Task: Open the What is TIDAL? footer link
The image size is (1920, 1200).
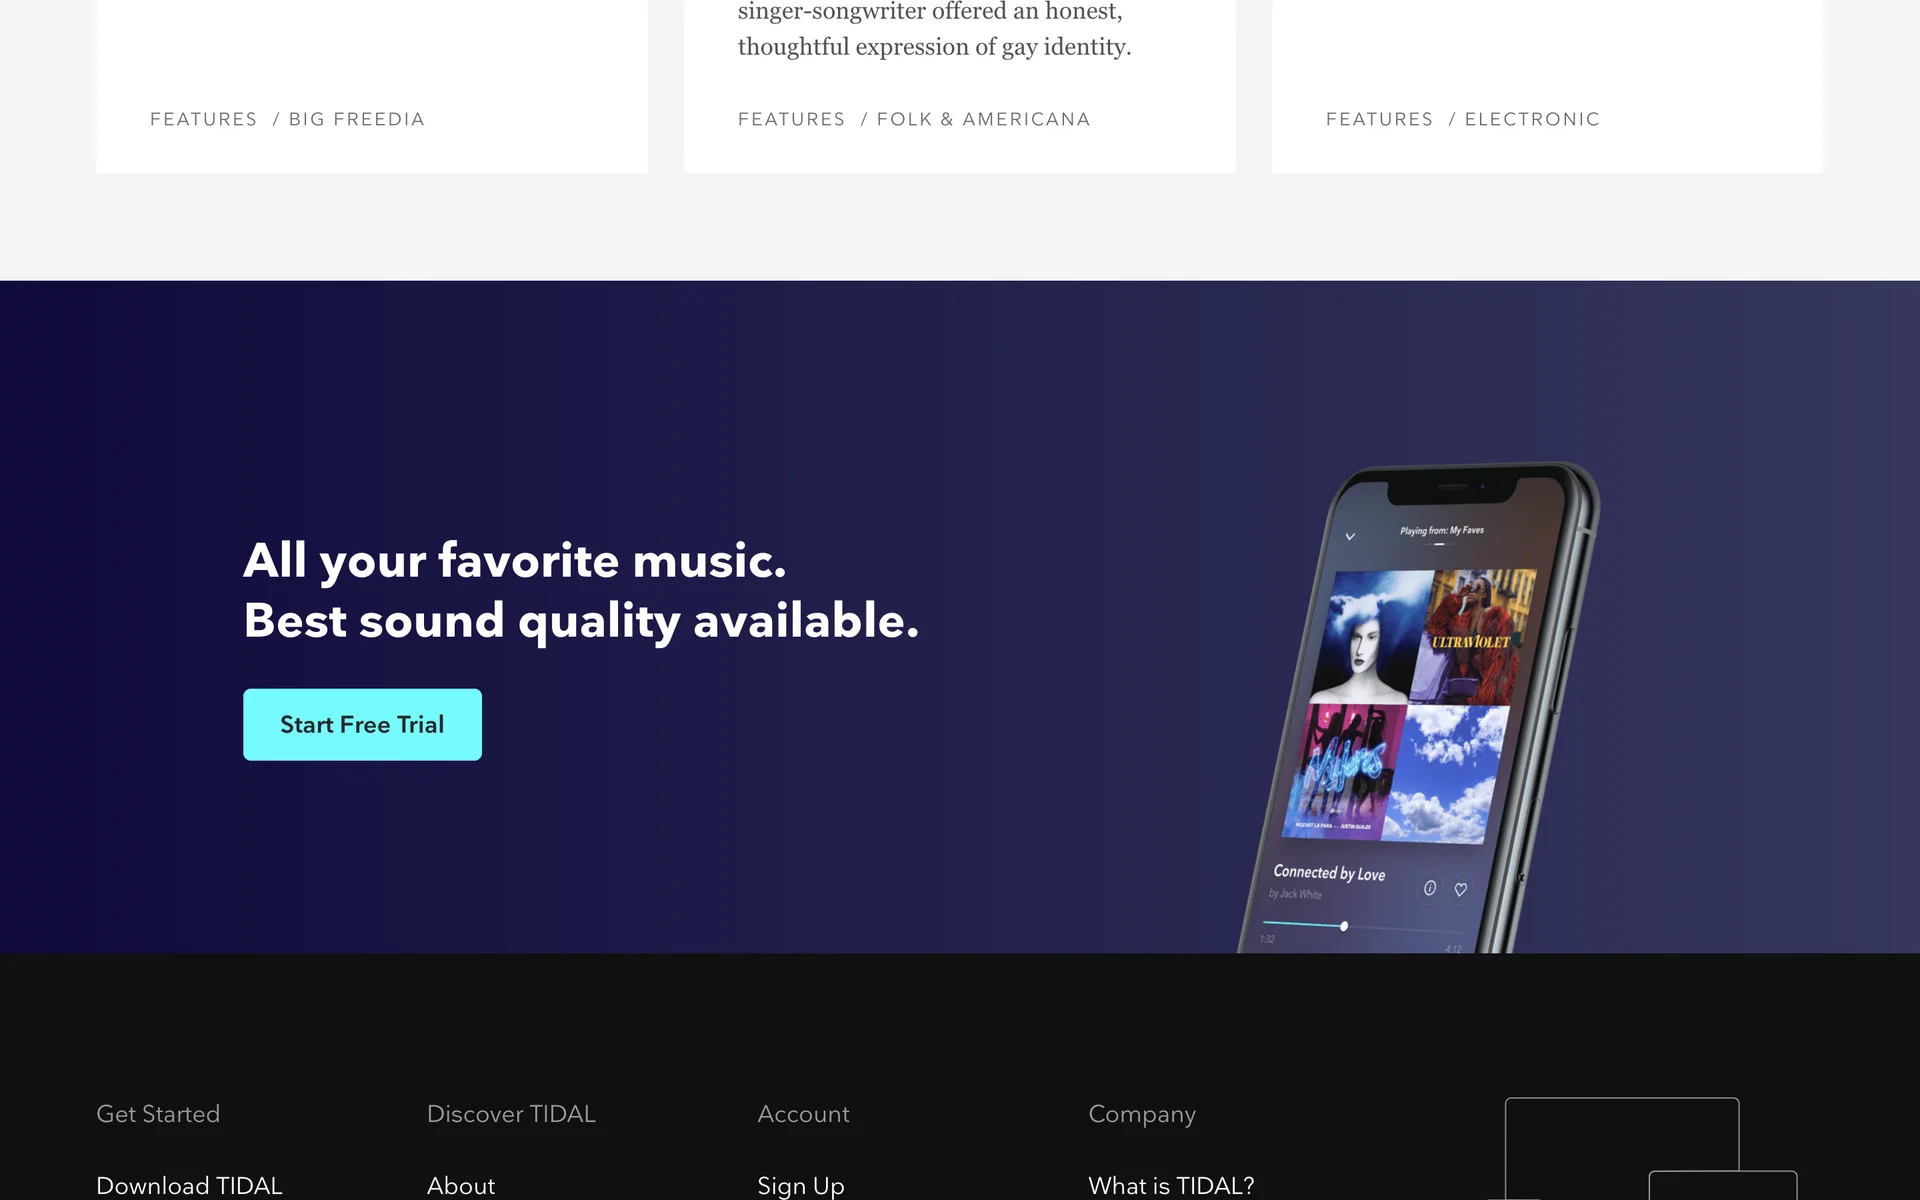Action: (x=1171, y=1185)
